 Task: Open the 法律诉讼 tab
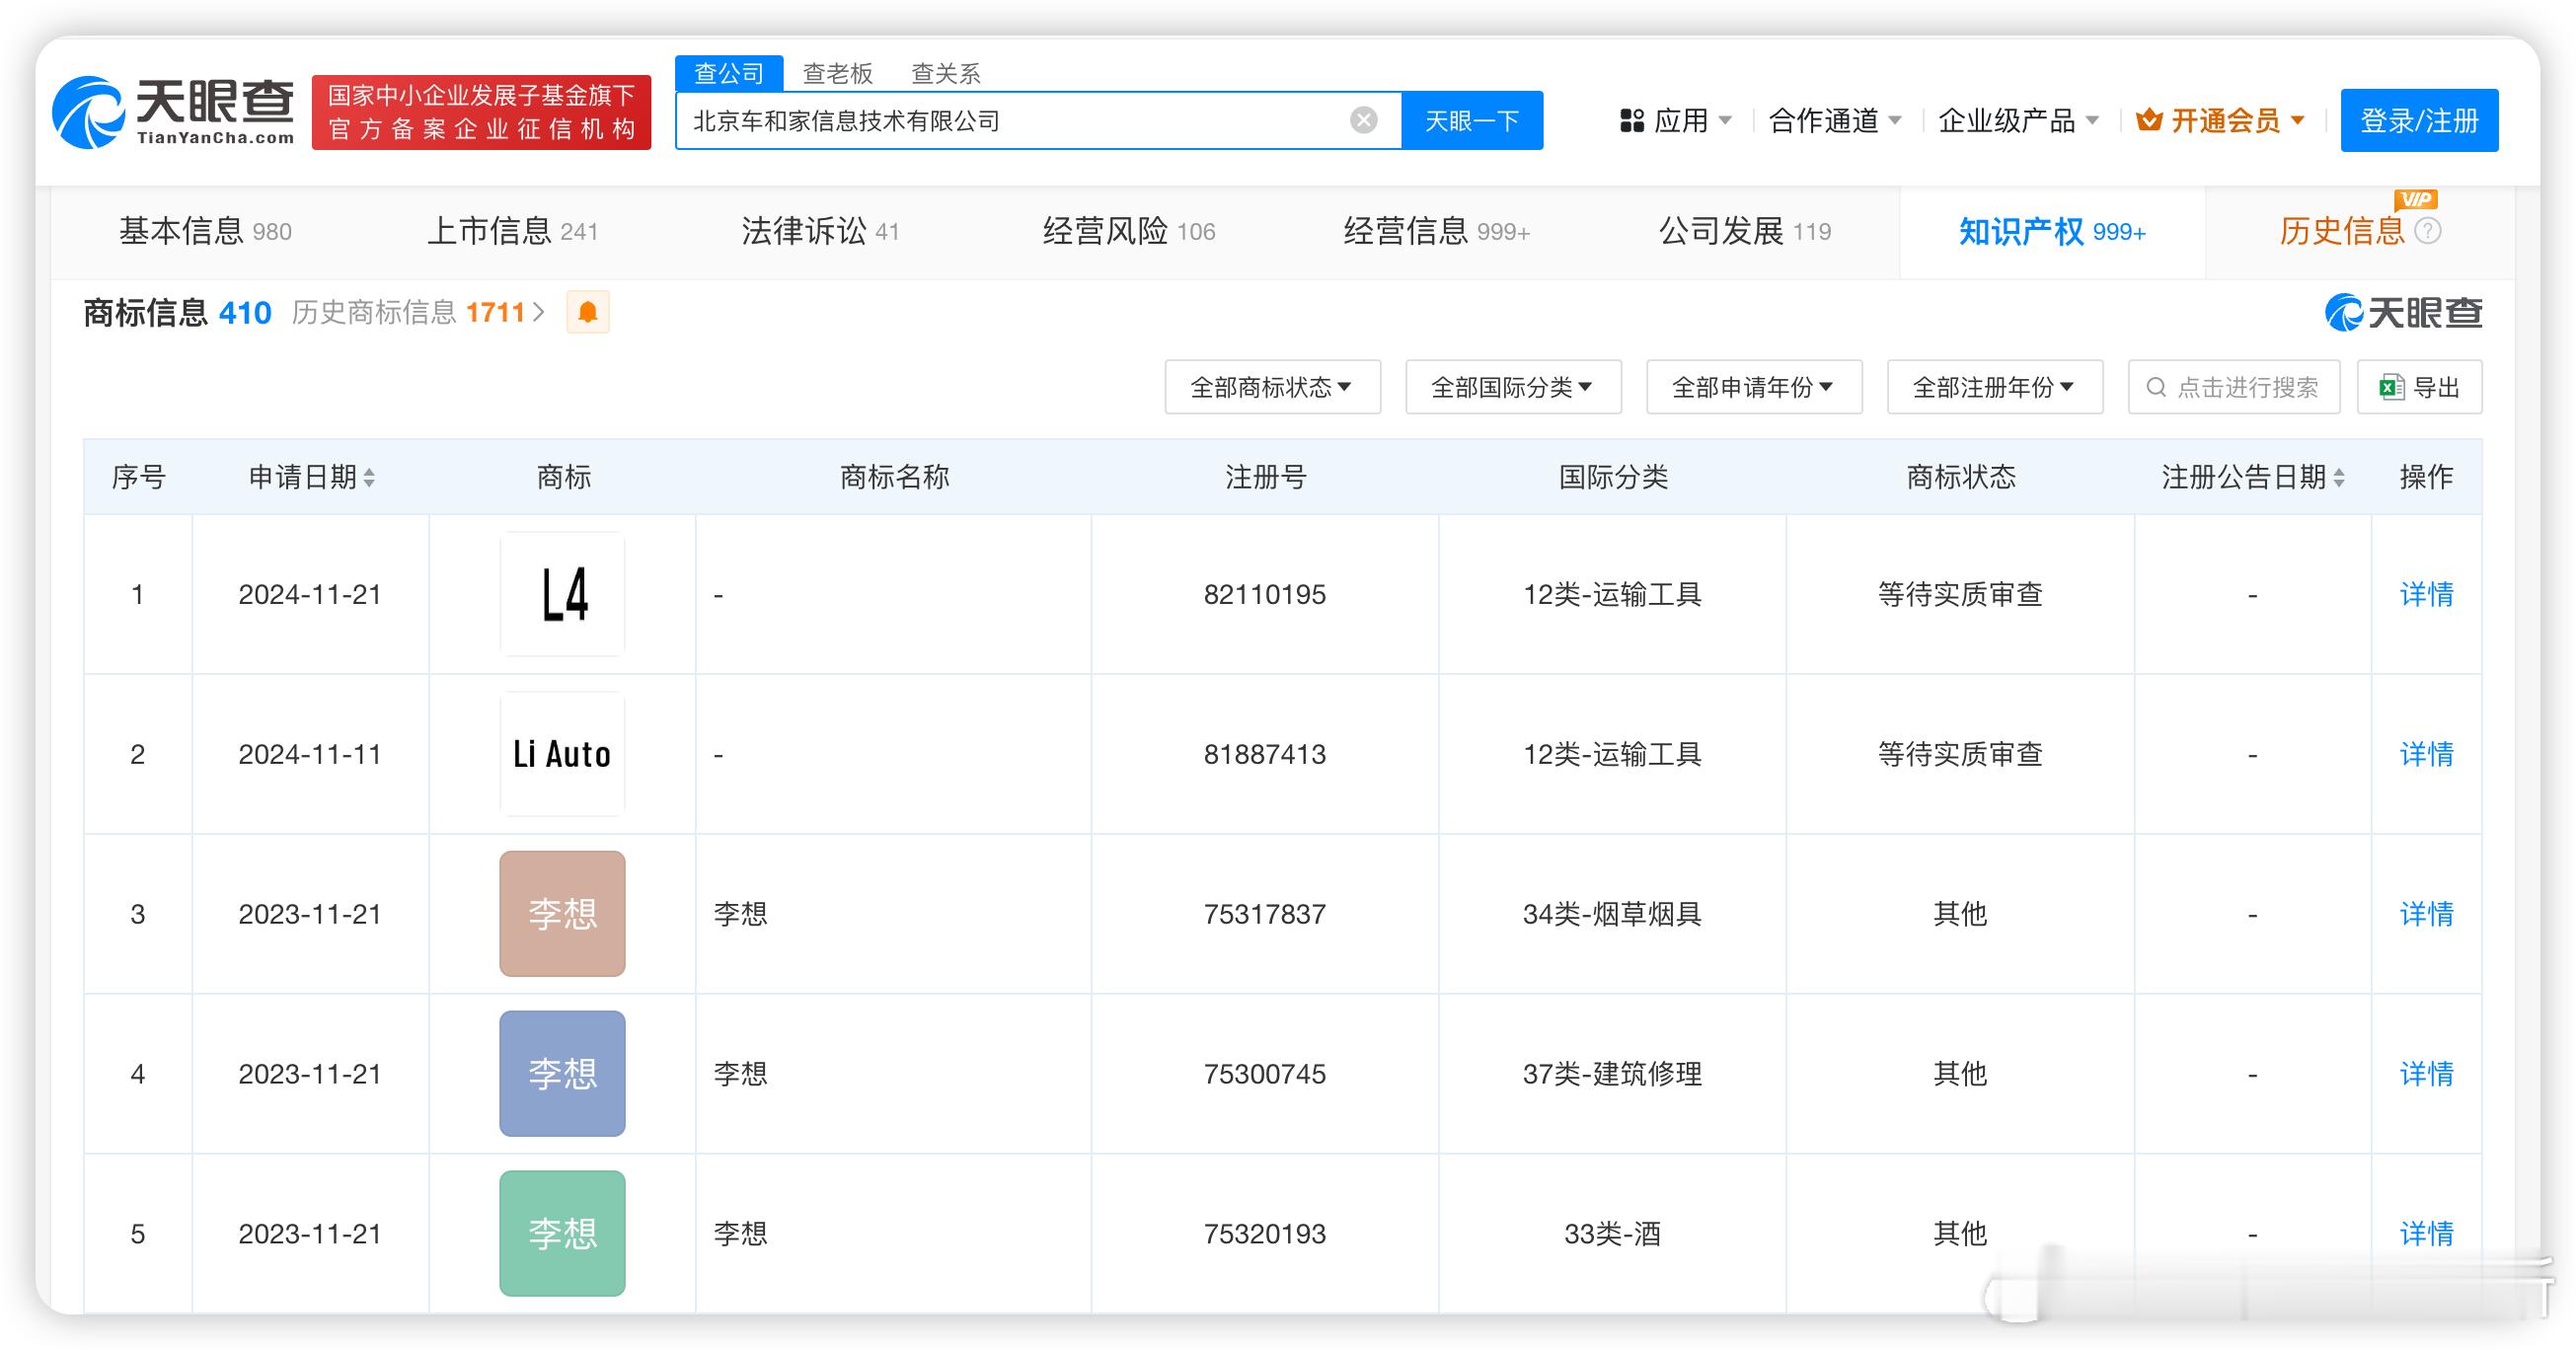click(x=821, y=231)
